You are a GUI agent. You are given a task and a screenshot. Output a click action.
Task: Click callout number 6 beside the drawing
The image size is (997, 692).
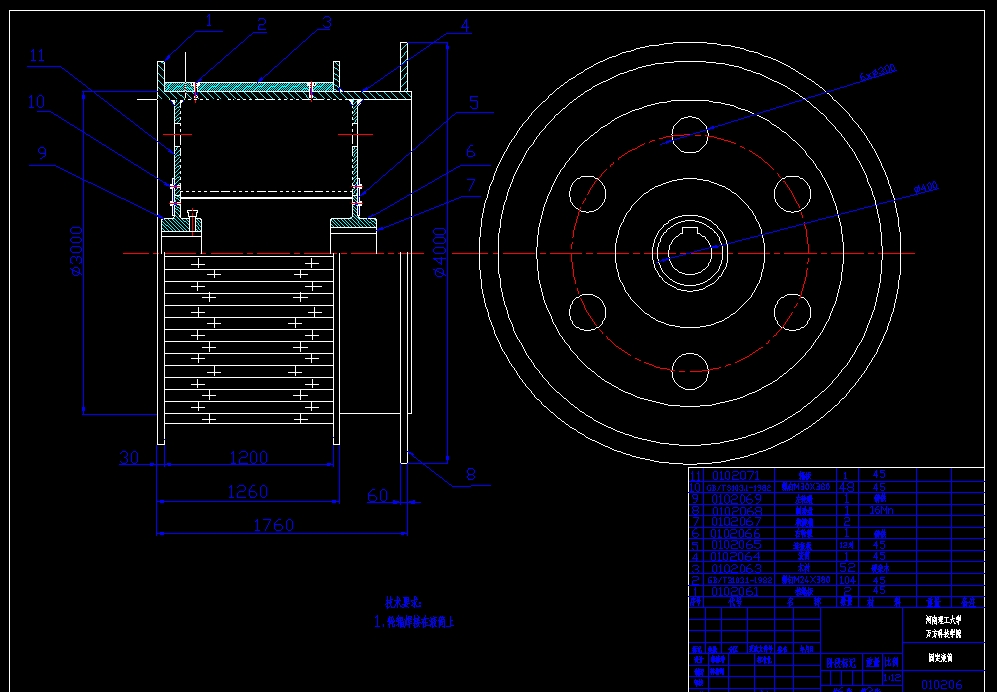tap(471, 151)
